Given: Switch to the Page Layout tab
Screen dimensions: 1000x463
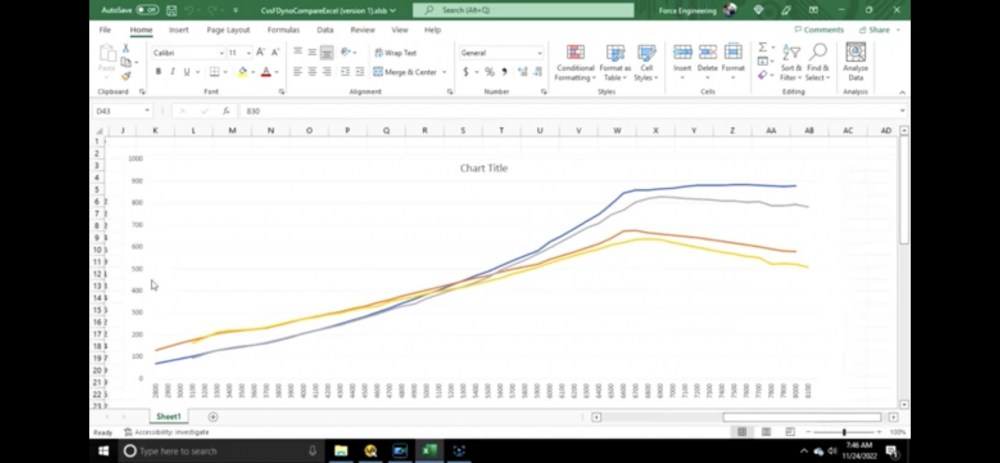Looking at the screenshot, I should point(228,30).
